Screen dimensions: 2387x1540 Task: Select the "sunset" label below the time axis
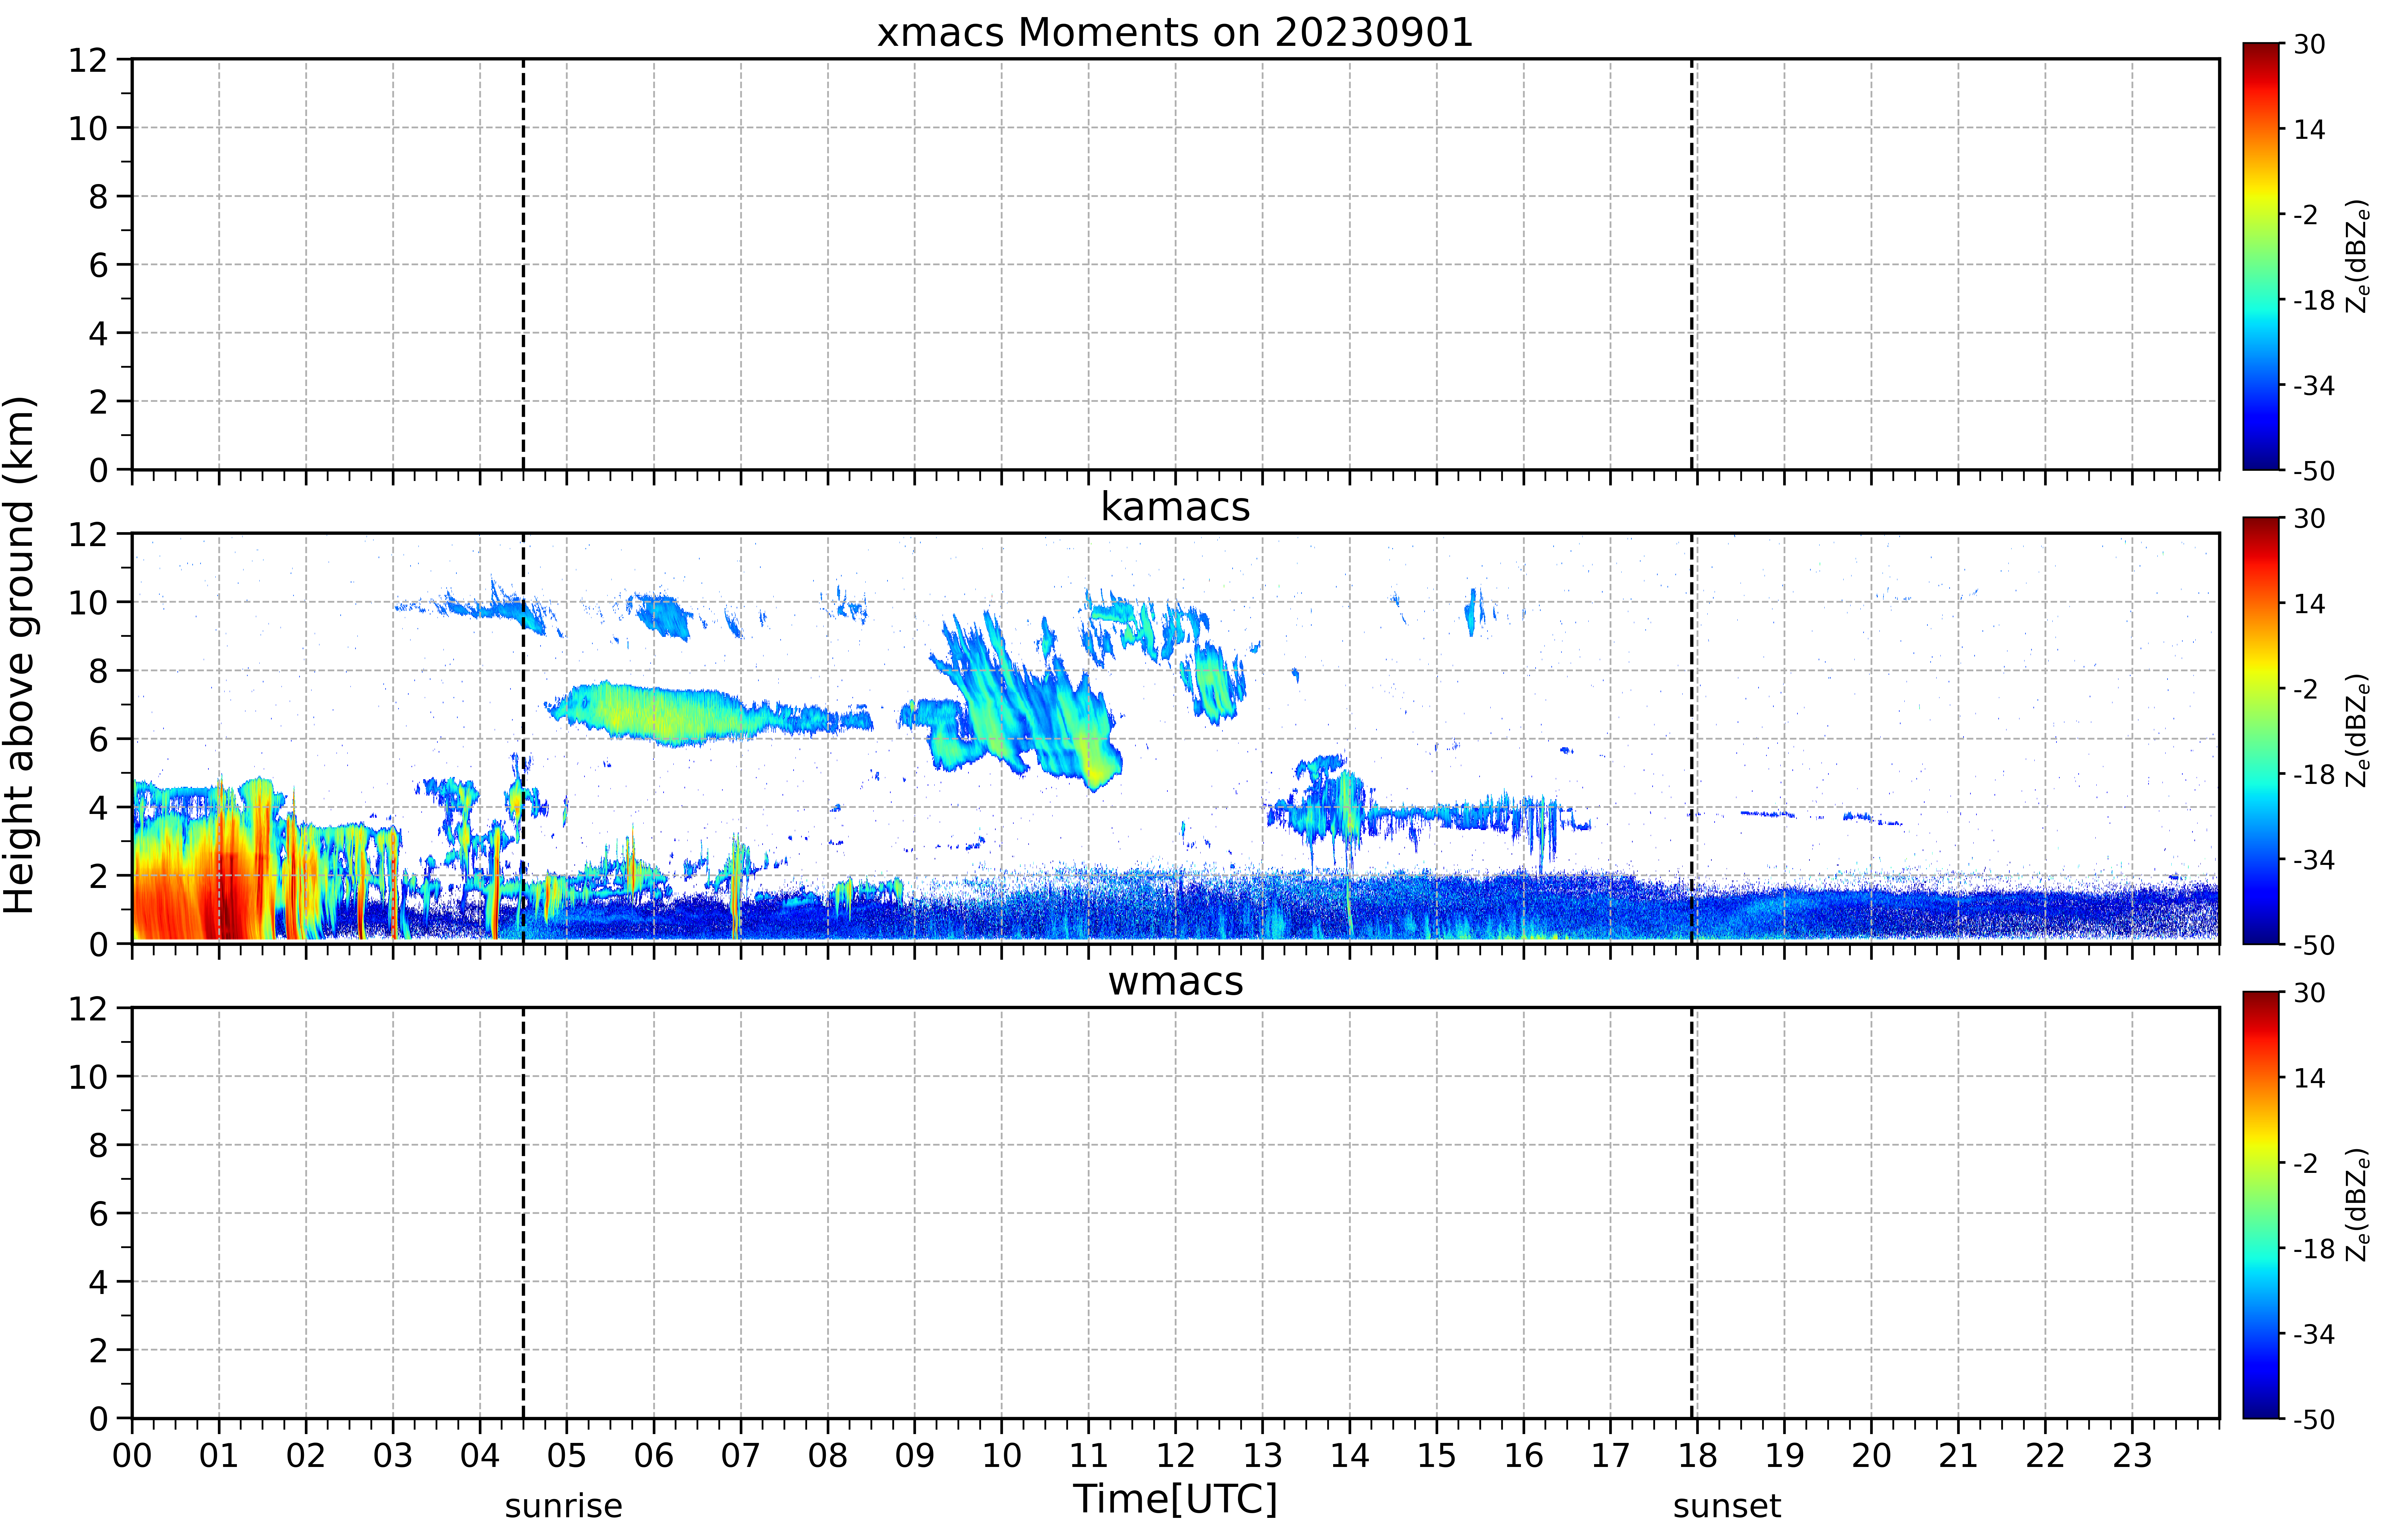tap(1727, 1506)
